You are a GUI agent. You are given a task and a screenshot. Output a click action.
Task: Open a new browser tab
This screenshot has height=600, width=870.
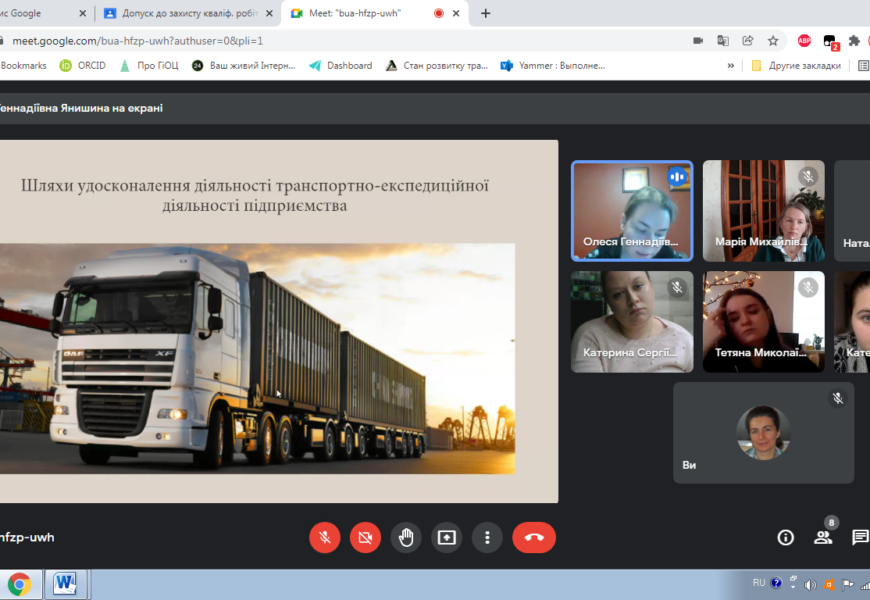486,13
